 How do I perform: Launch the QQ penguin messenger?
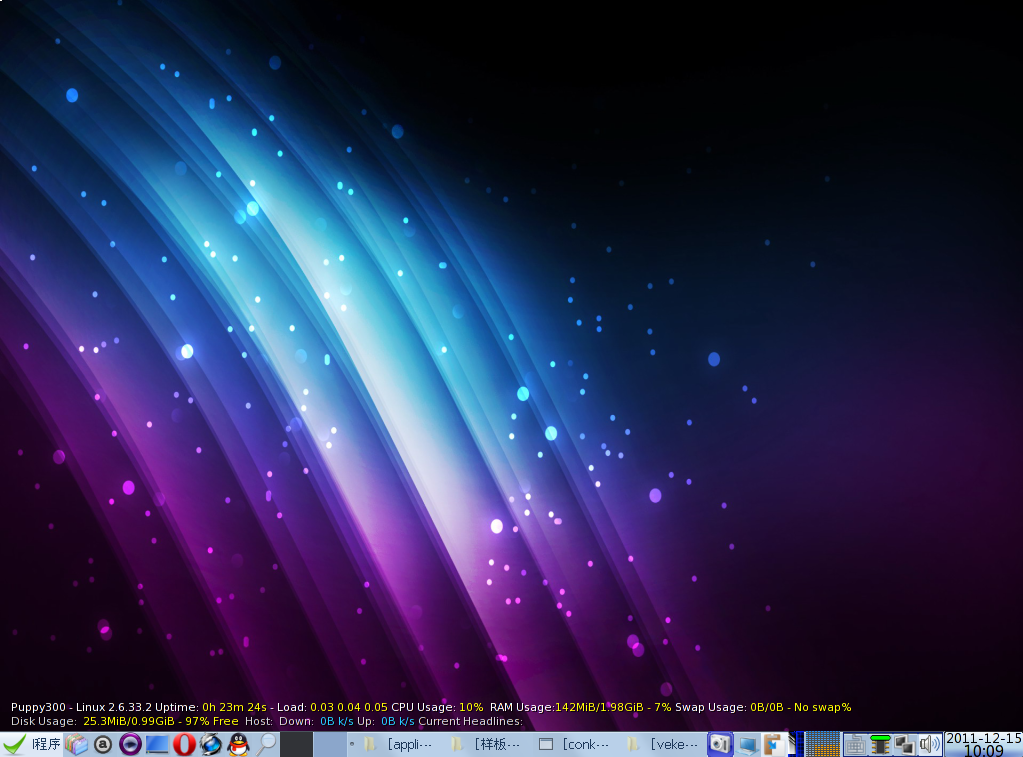tap(238, 745)
